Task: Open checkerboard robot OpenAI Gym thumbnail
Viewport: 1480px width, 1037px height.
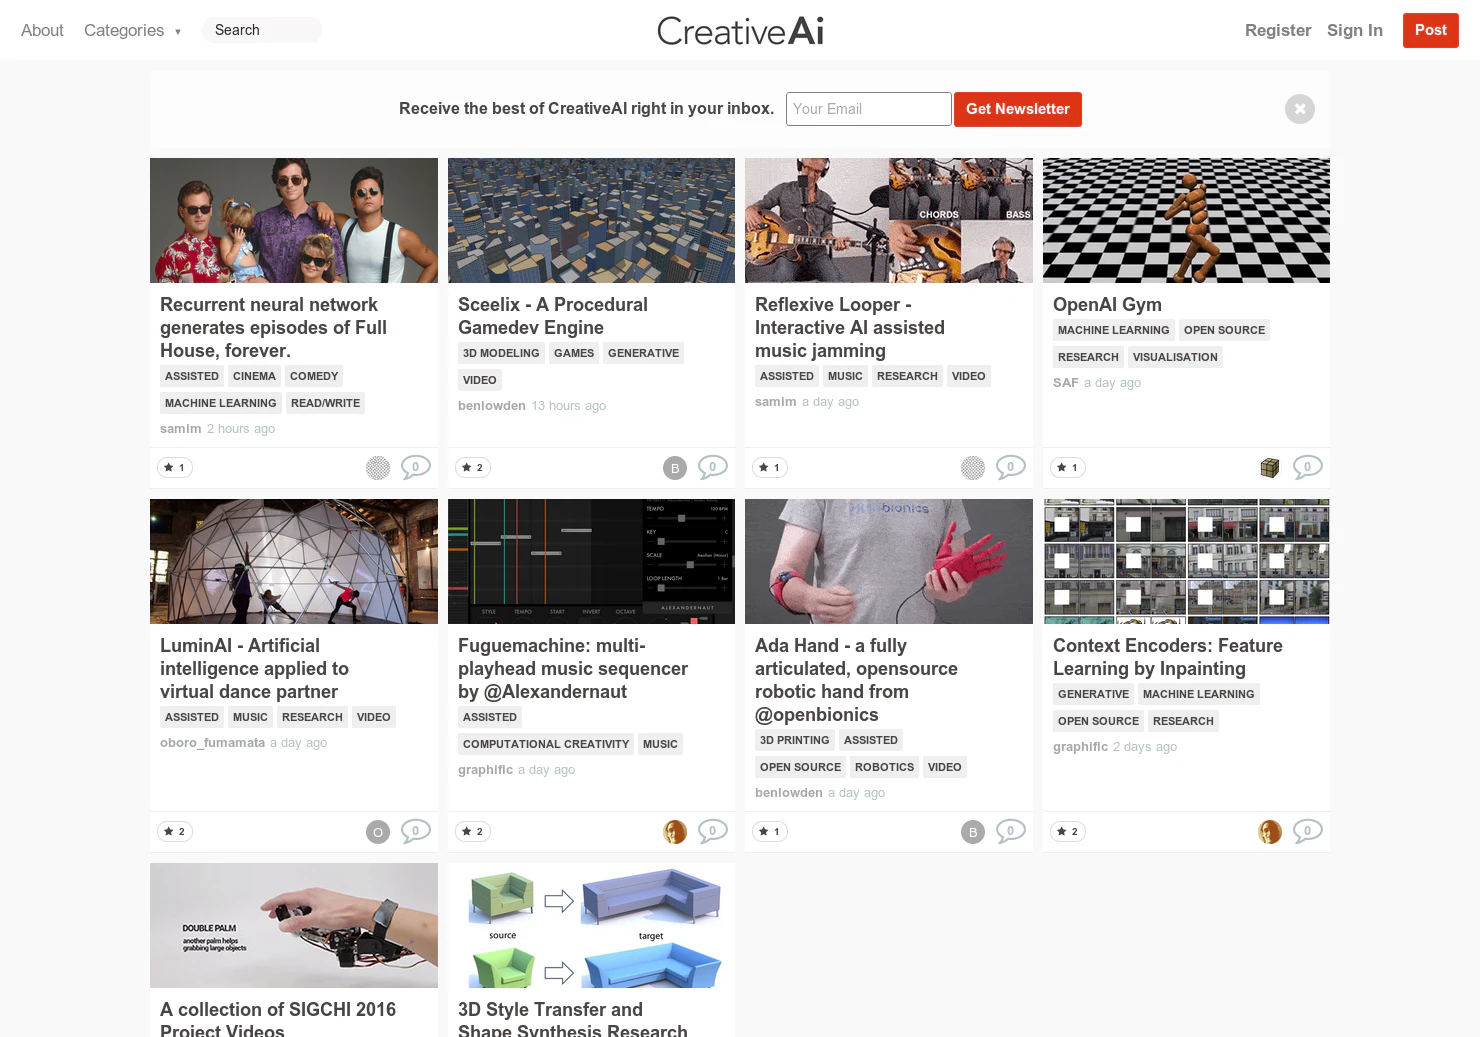Action: coord(1186,220)
